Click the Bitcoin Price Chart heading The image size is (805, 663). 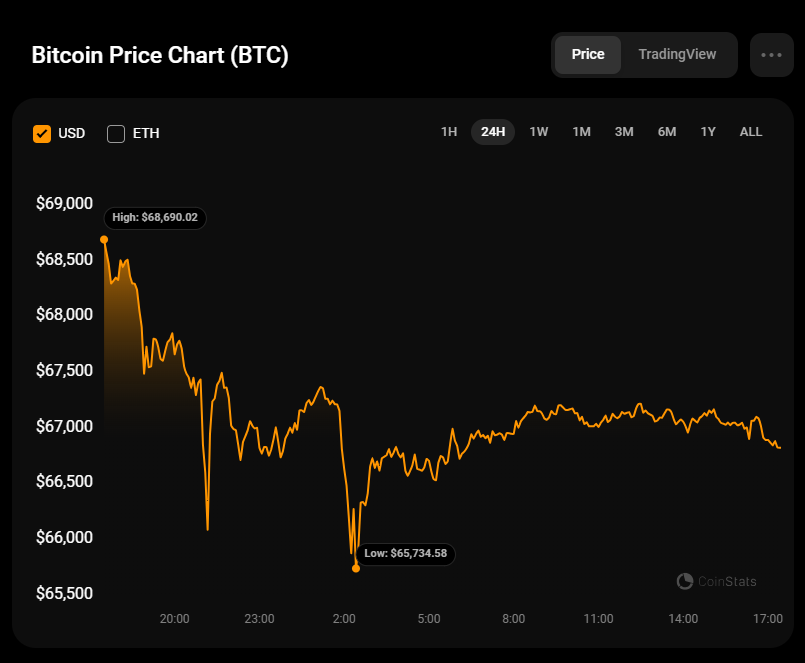tap(160, 55)
